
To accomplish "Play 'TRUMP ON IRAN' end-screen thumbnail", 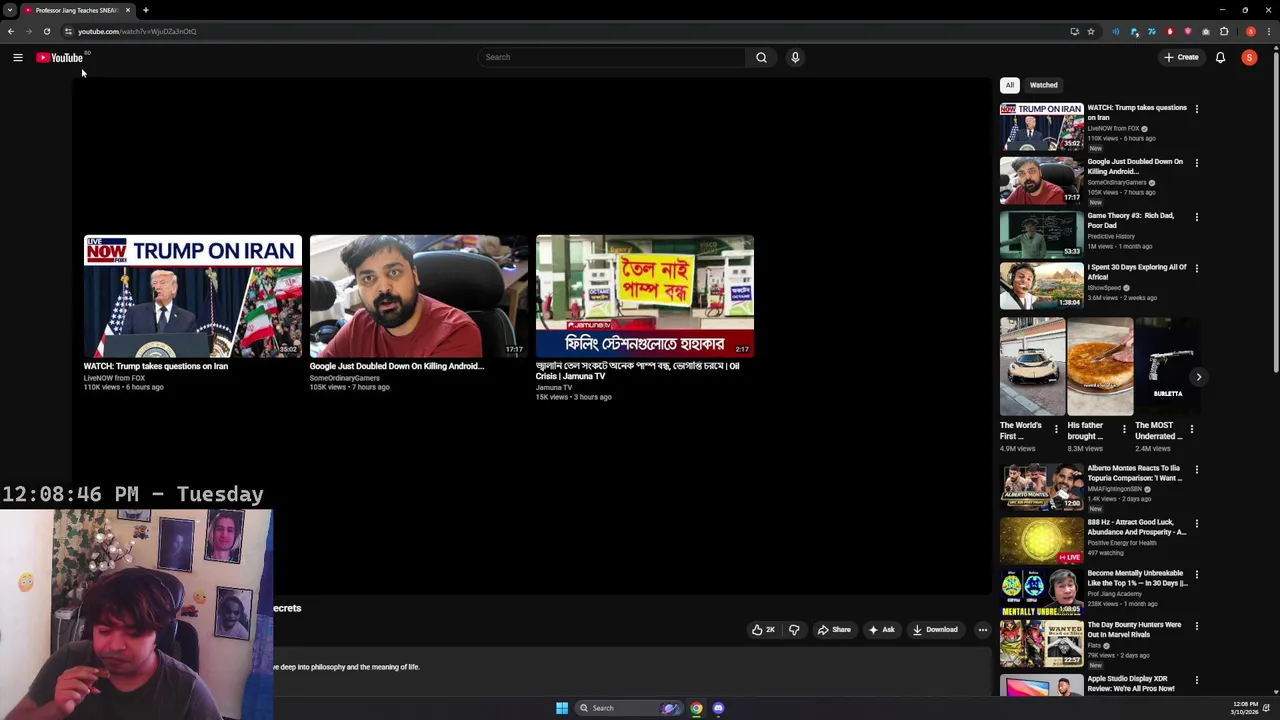I will (x=192, y=296).
